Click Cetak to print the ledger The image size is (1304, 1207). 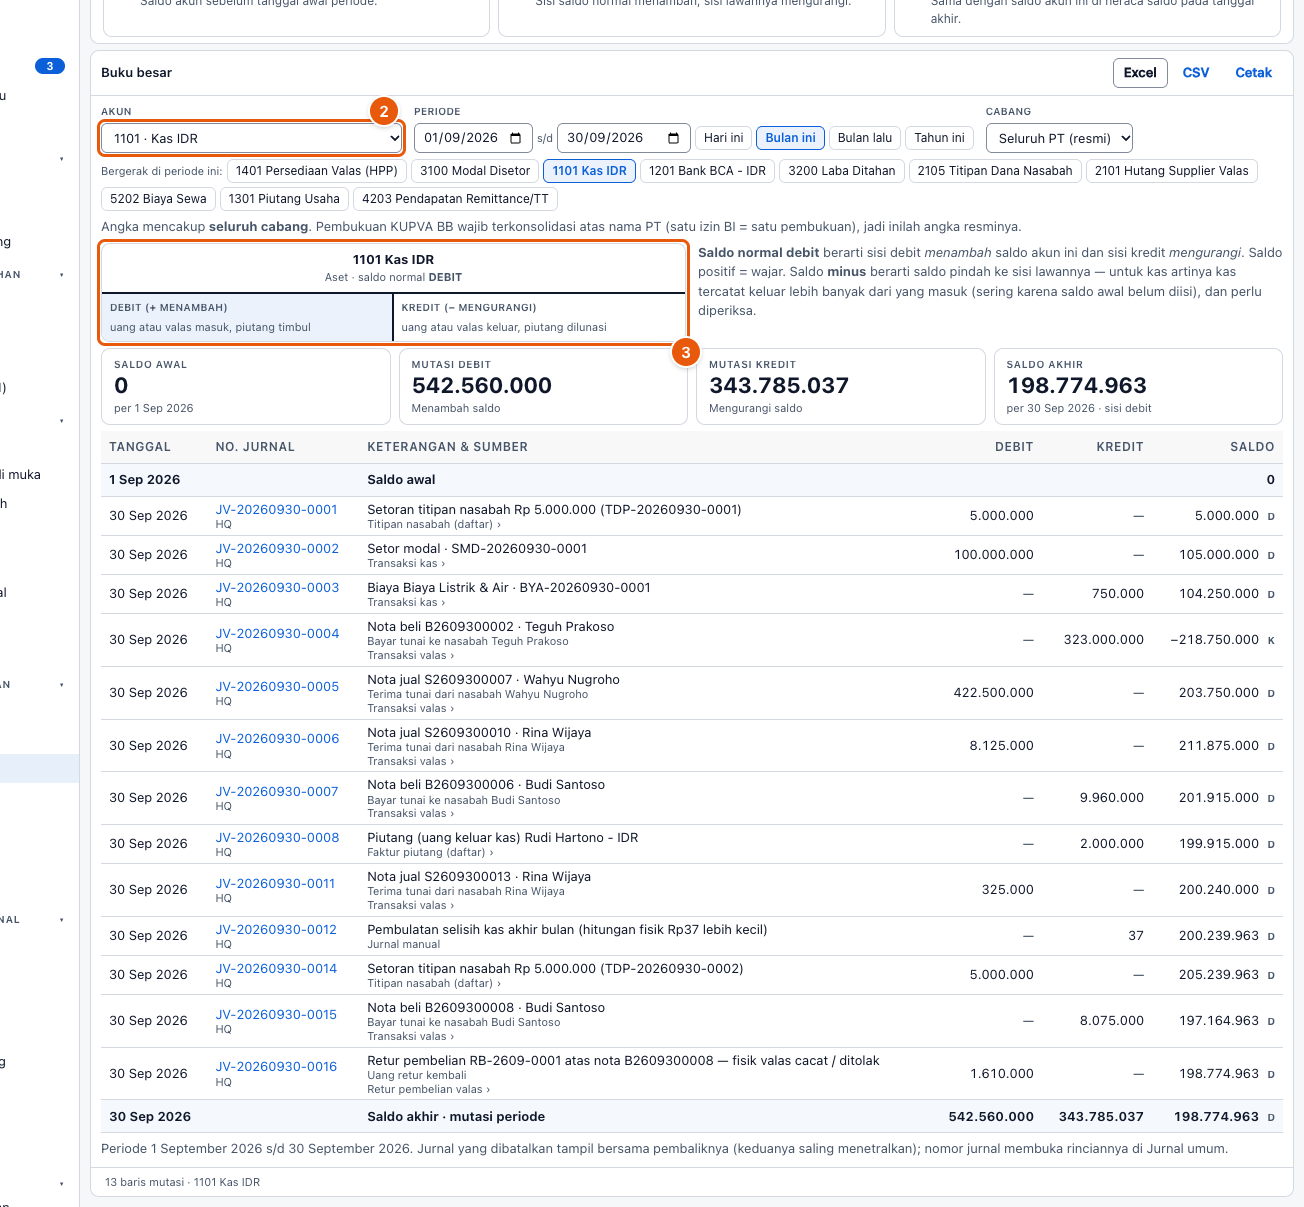click(1253, 73)
